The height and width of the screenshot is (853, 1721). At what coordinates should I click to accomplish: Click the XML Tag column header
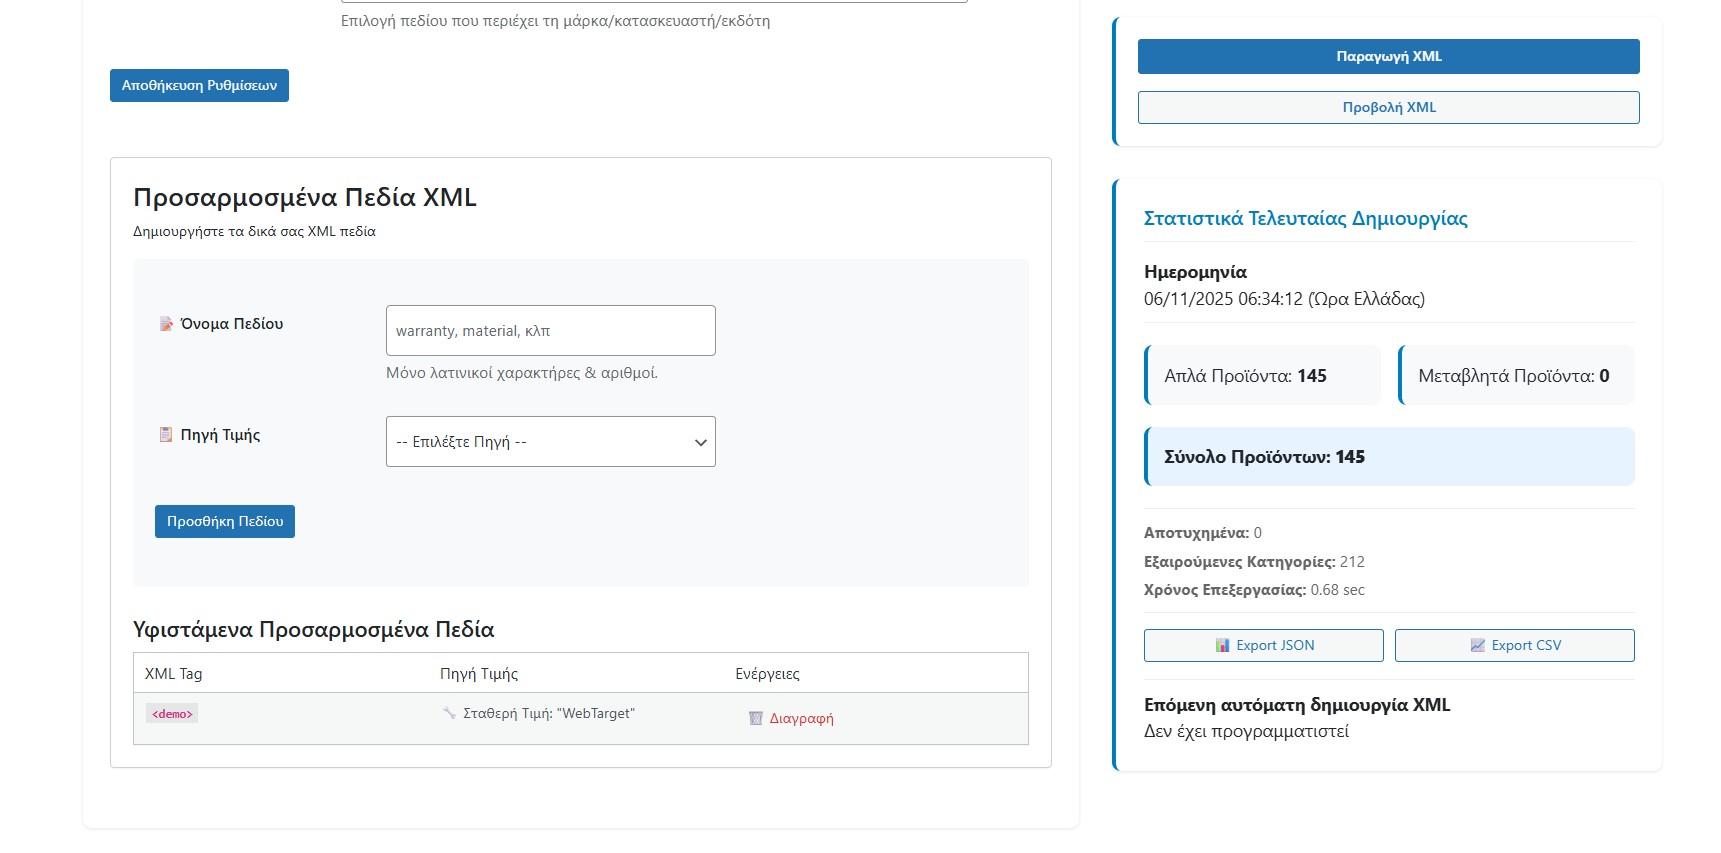pos(174,674)
